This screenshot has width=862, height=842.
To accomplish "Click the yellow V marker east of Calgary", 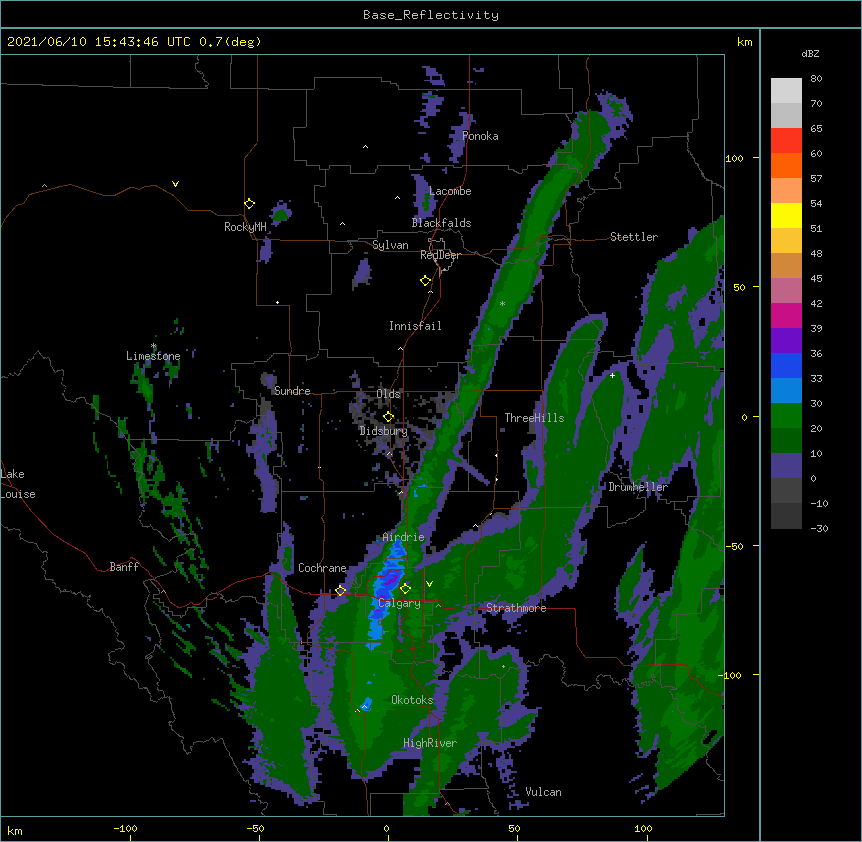I will coord(429,584).
